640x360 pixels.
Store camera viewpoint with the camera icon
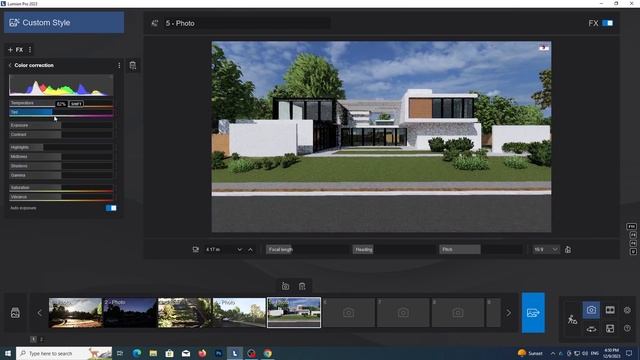tap(285, 286)
